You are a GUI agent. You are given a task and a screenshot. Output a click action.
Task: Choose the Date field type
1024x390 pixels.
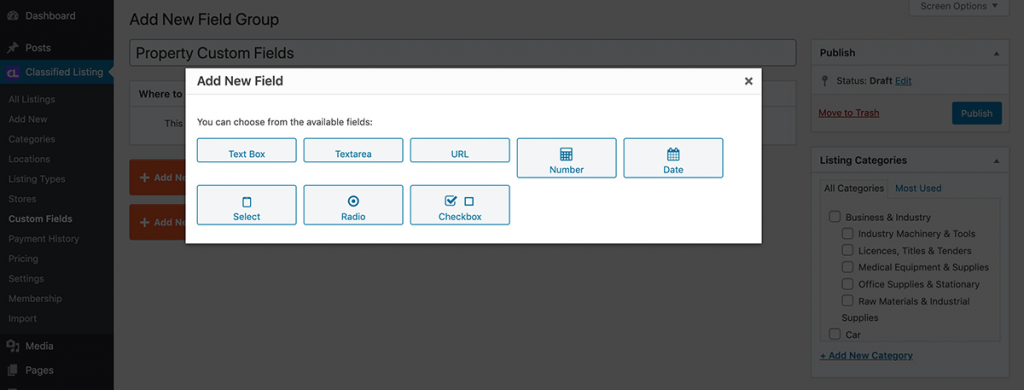click(x=673, y=157)
